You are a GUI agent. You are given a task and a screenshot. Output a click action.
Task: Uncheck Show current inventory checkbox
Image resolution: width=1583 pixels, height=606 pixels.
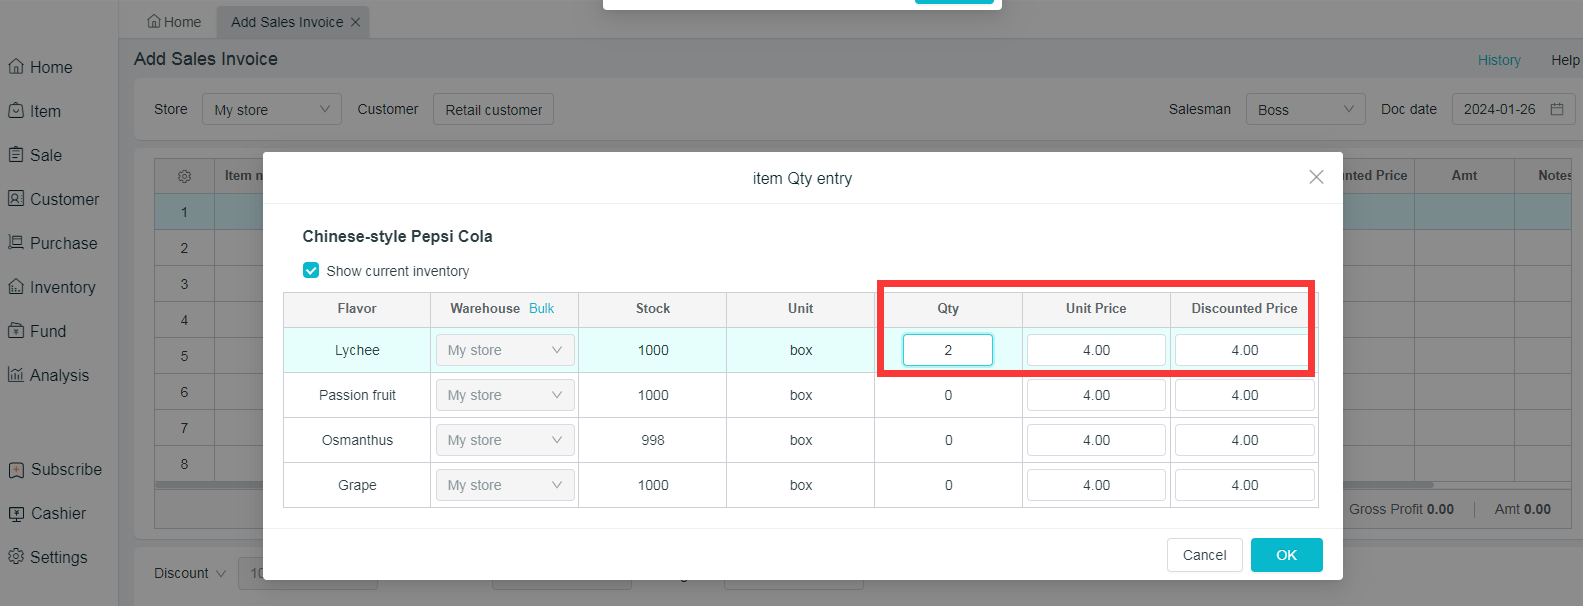click(x=311, y=271)
